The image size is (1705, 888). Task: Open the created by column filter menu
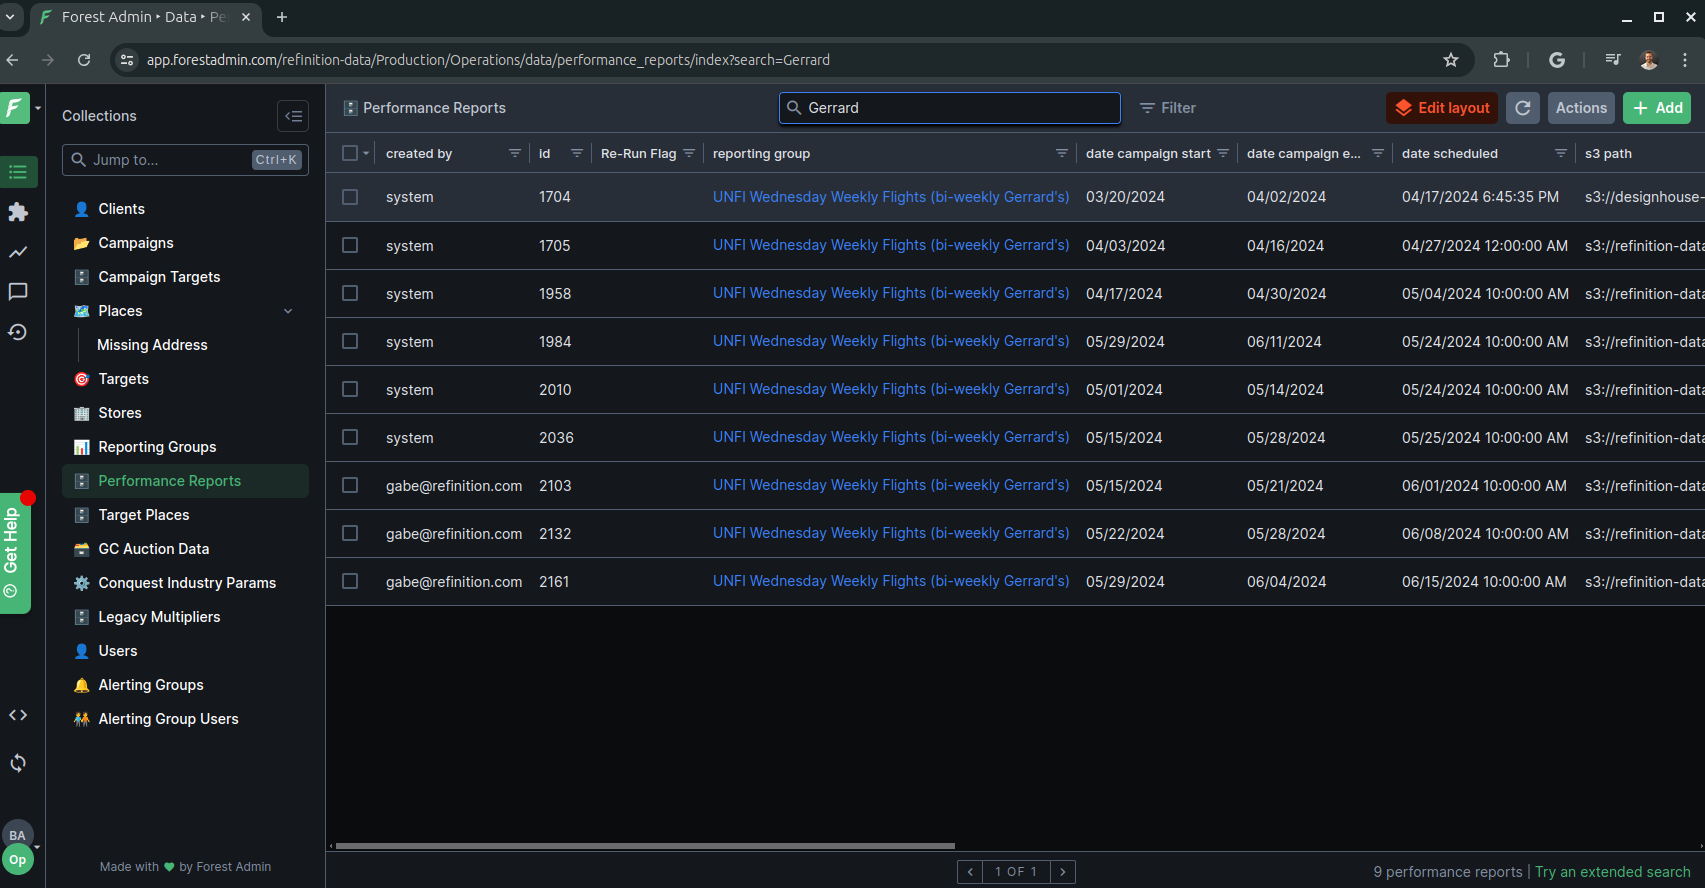tap(515, 153)
